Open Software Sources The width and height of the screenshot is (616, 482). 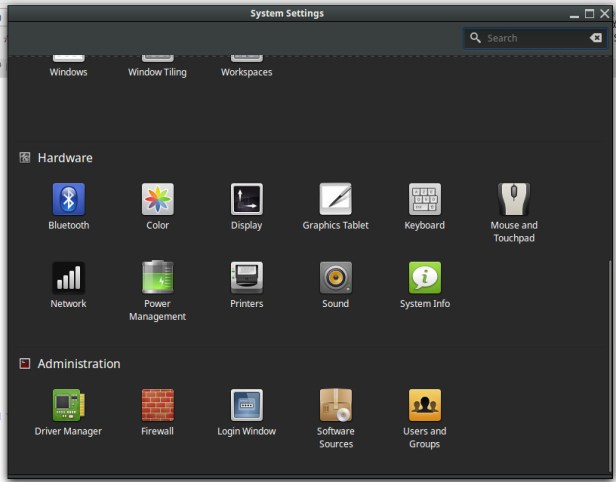pos(335,405)
